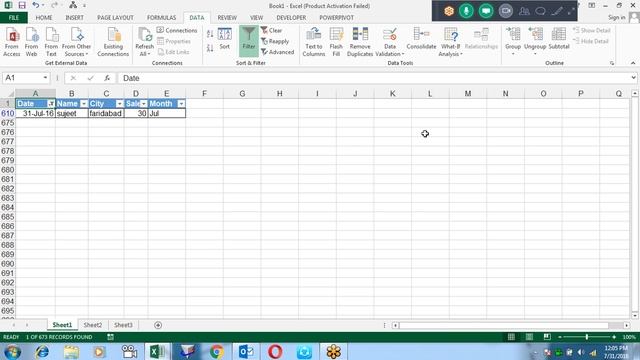Add a new sheet with plus icon
The image size is (640, 360).
pos(158,325)
